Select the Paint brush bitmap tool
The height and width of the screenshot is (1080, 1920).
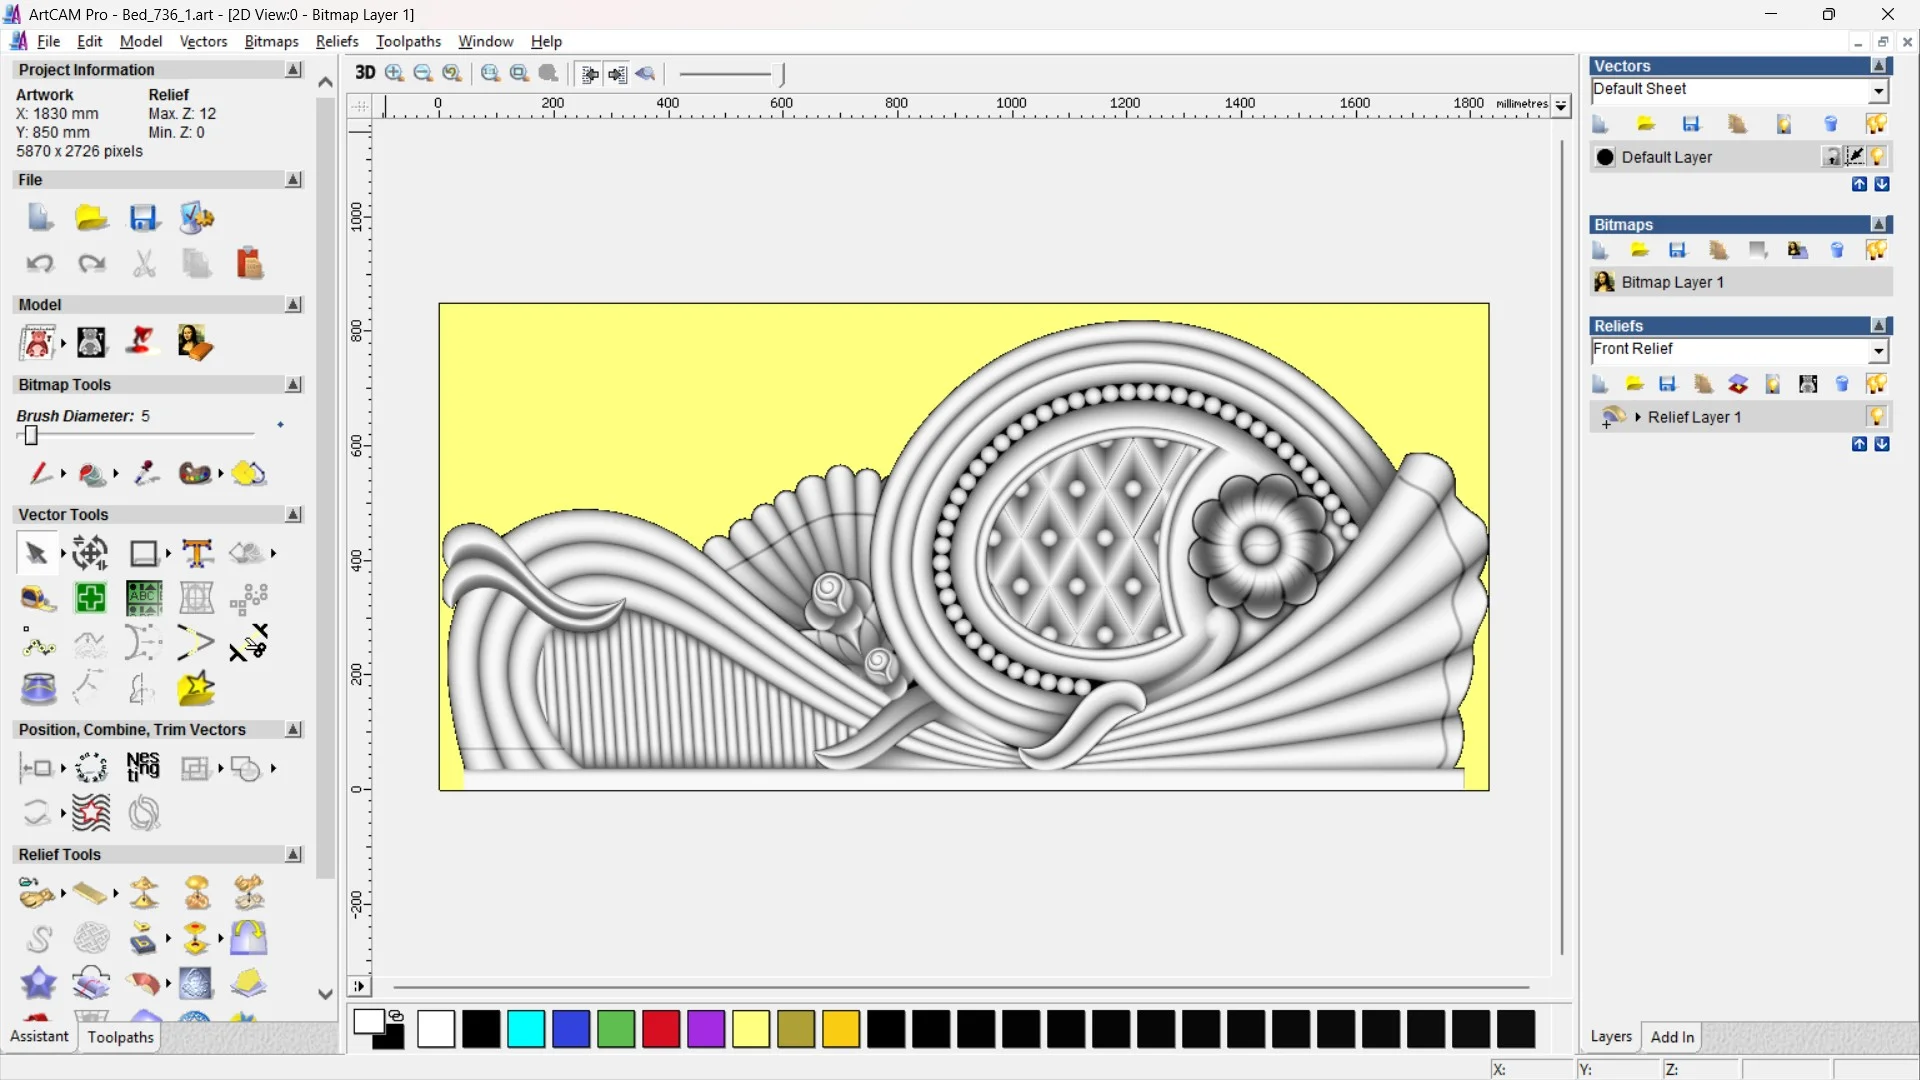39,473
